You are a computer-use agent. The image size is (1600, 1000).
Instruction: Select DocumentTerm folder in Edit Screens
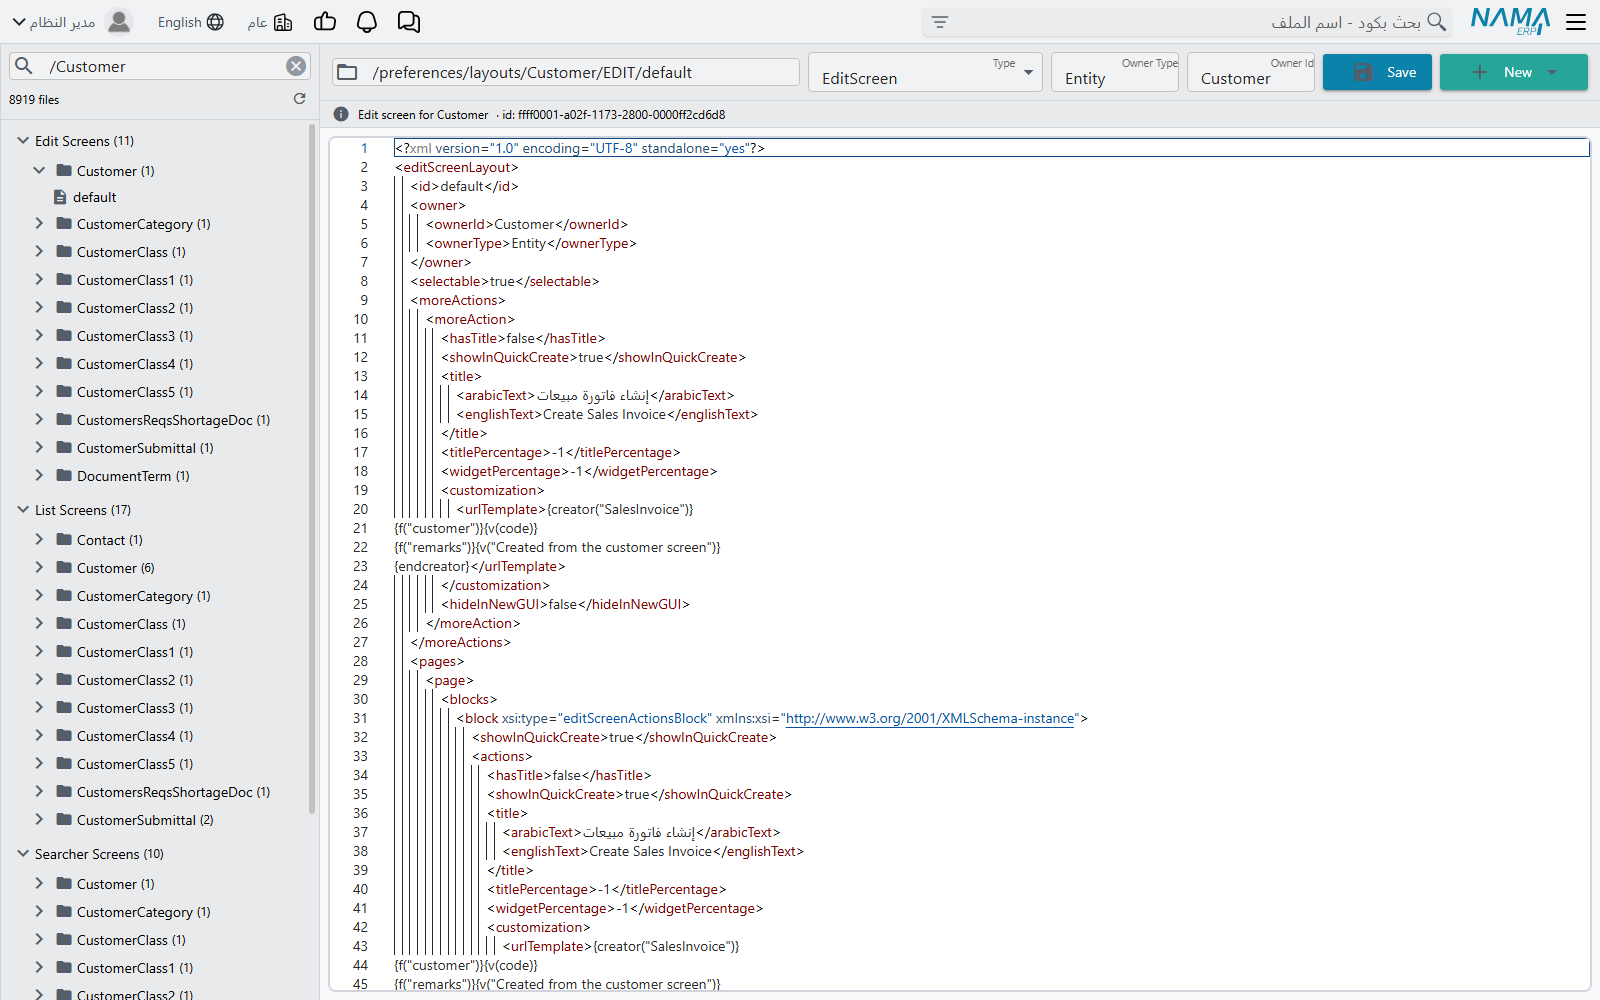pos(133,476)
